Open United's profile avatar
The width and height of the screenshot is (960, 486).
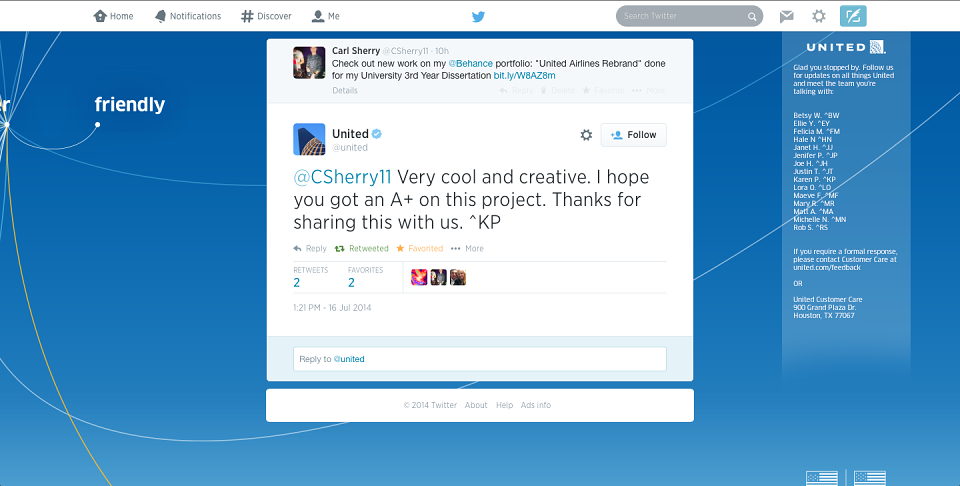309,140
